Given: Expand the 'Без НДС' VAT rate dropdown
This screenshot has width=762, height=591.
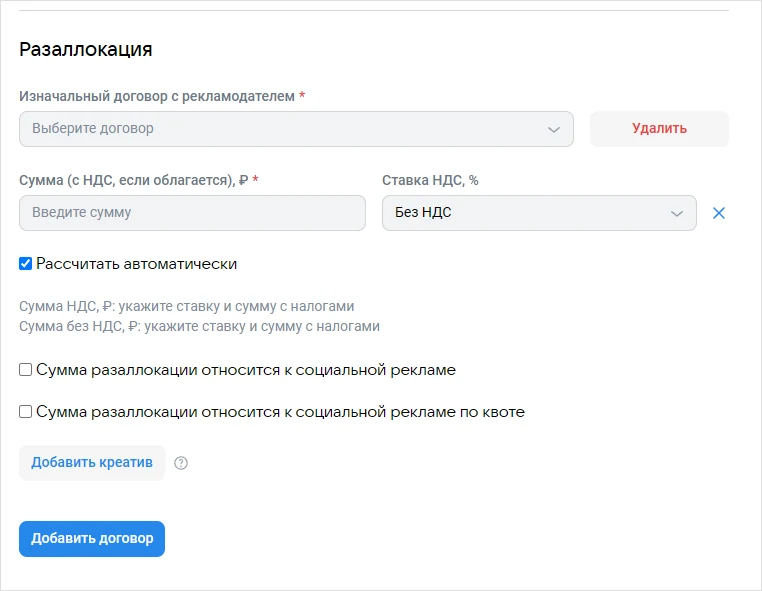Looking at the screenshot, I should click(x=539, y=213).
